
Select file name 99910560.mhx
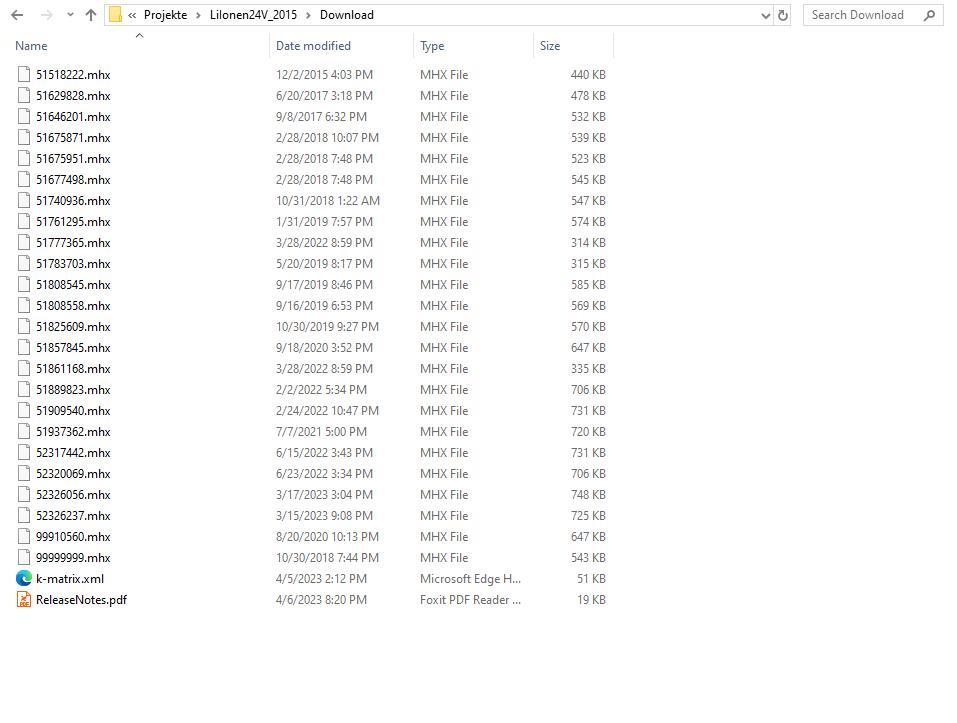73,536
